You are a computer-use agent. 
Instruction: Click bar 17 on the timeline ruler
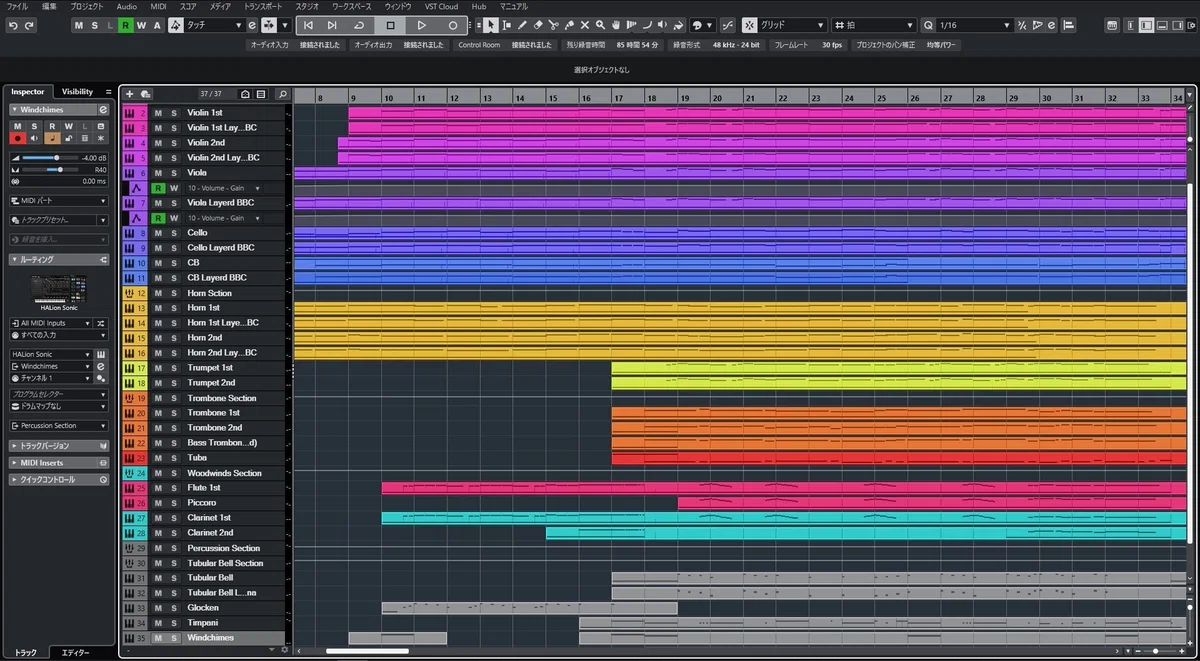tap(619, 97)
